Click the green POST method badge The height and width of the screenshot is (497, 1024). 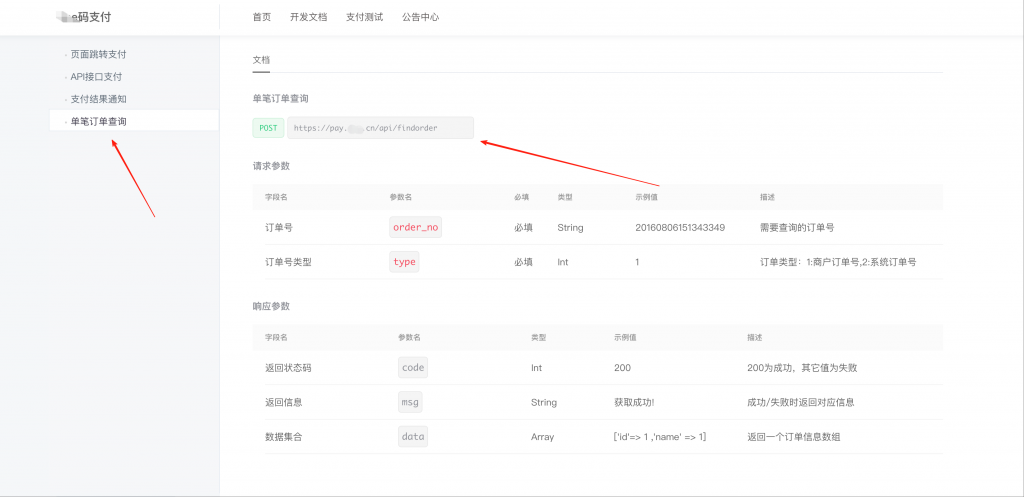click(268, 128)
